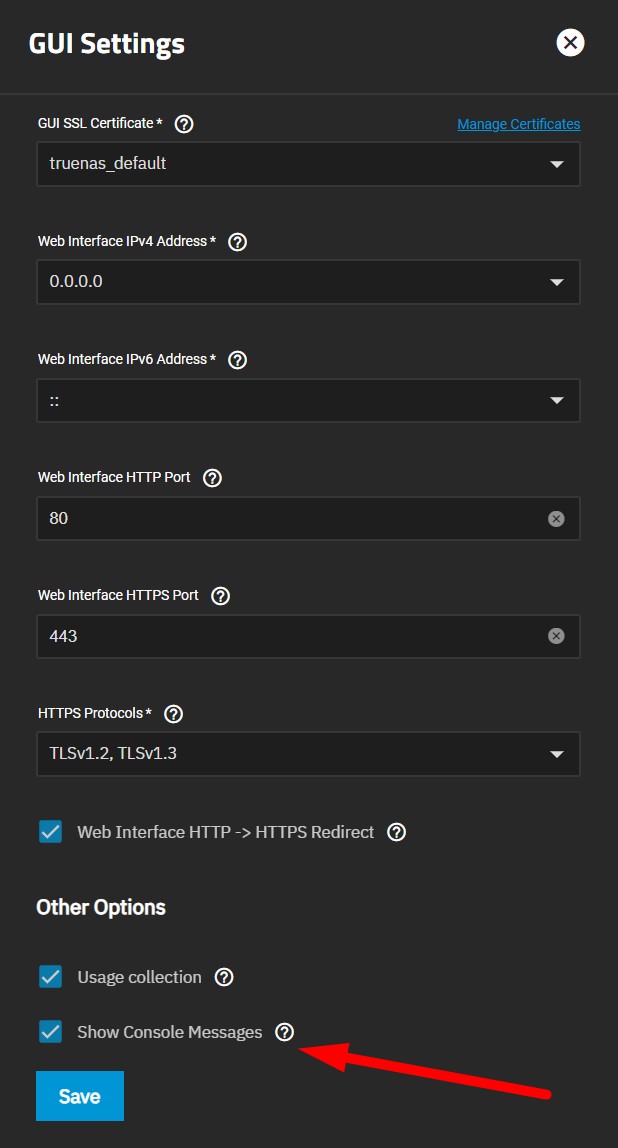Open help tooltip for GUI SSL Certificate

(185, 124)
